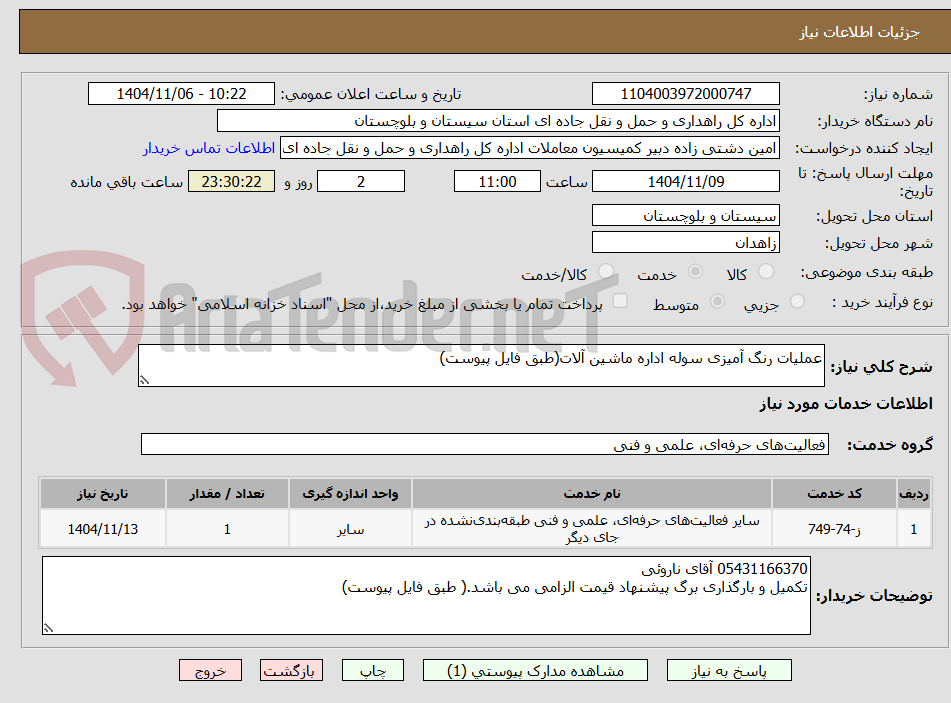
Task: Click the نام خدمت column header
Action: 592,494
